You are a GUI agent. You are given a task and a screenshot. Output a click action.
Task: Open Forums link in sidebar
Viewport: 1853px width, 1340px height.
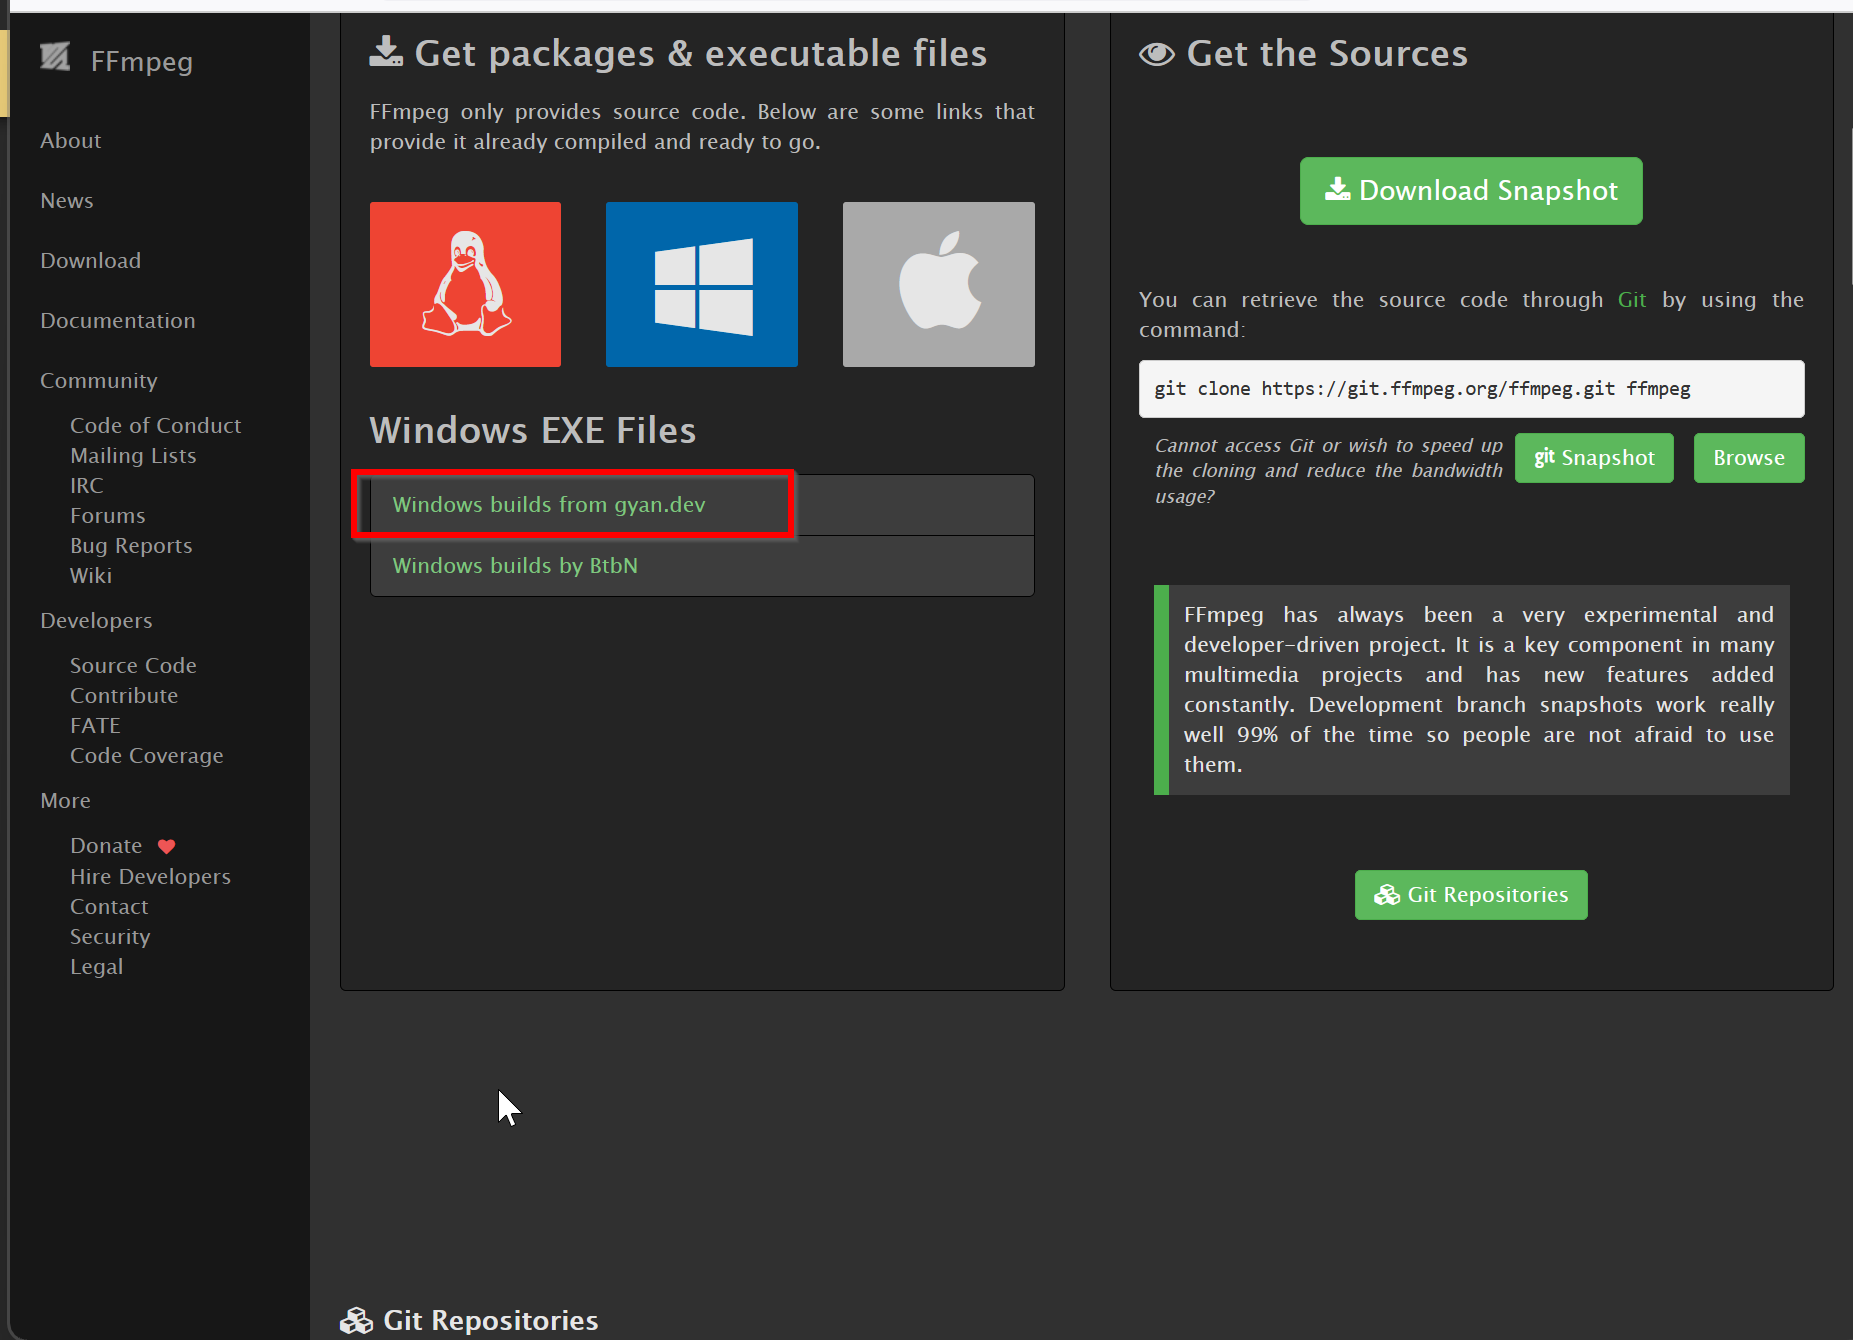click(108, 516)
